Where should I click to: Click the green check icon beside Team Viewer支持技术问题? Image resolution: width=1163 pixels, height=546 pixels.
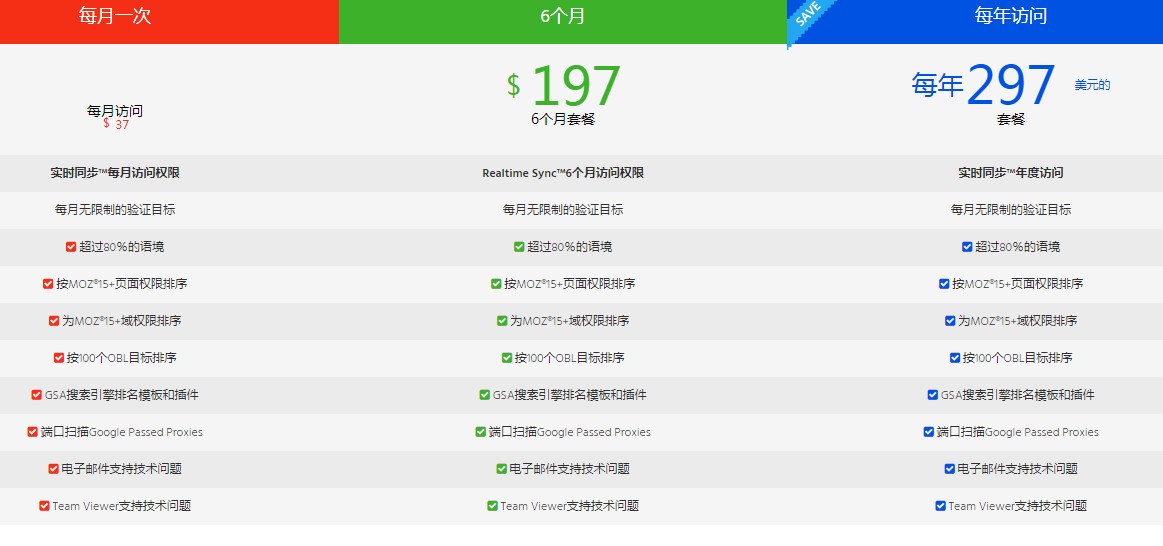(x=492, y=506)
